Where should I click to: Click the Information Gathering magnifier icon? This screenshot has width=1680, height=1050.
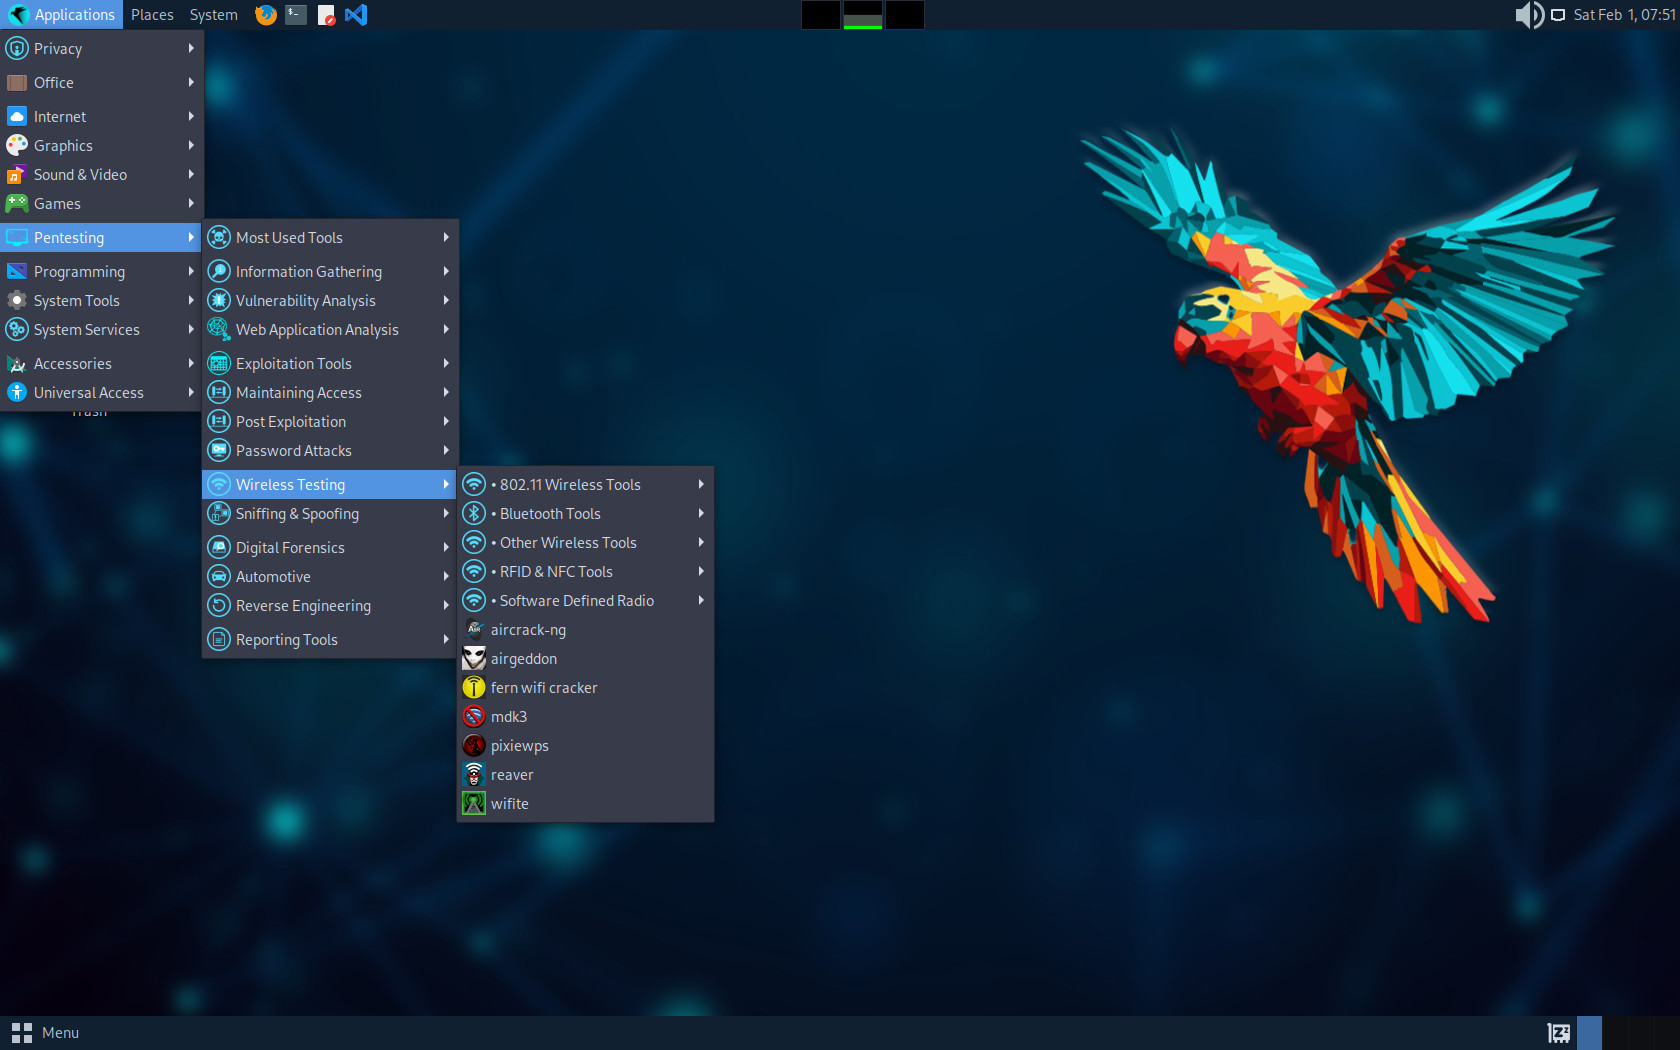(x=219, y=272)
